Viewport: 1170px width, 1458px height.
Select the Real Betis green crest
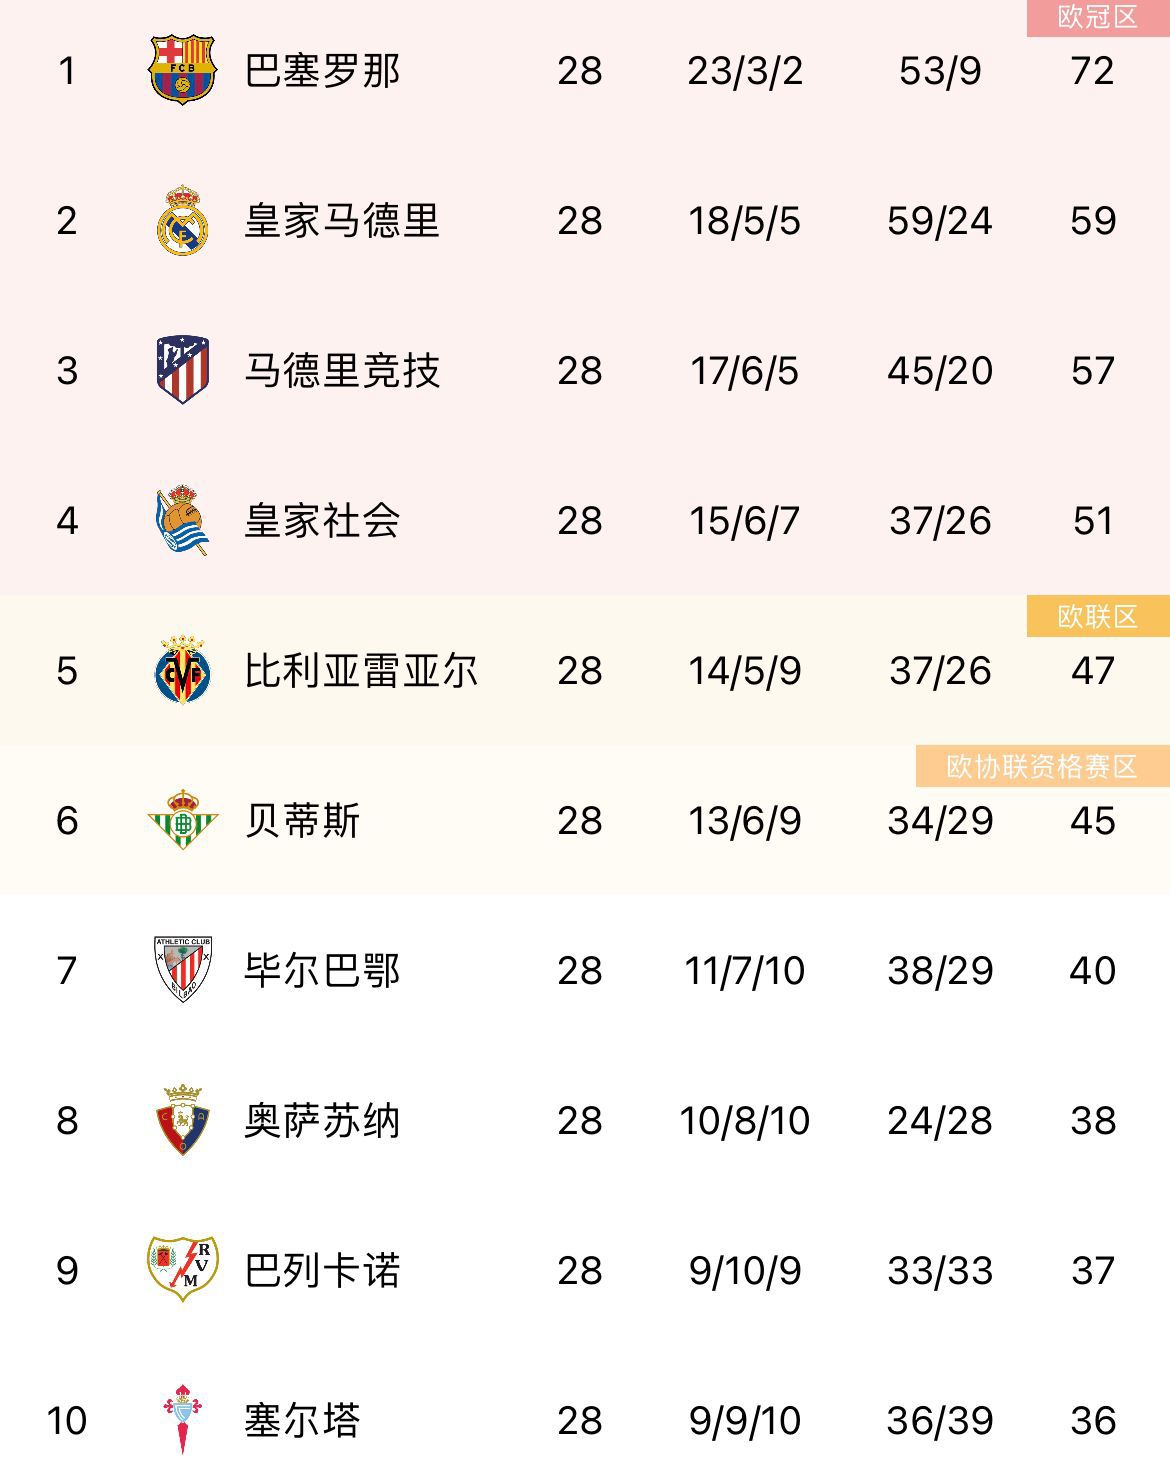point(182,820)
